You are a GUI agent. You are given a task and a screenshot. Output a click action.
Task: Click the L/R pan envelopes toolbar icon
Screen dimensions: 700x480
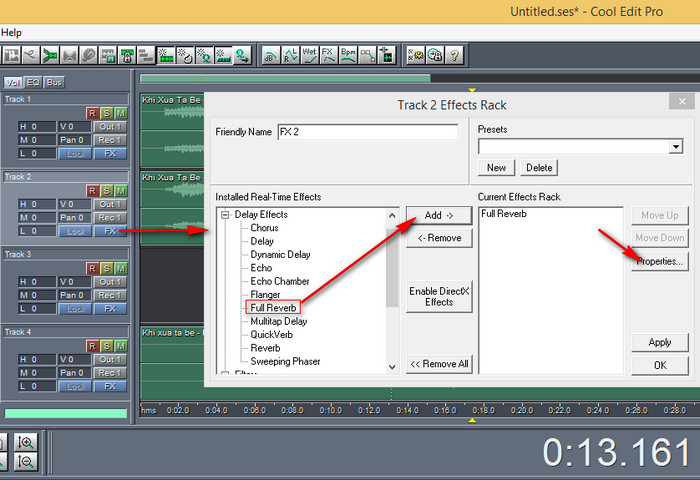(290, 56)
